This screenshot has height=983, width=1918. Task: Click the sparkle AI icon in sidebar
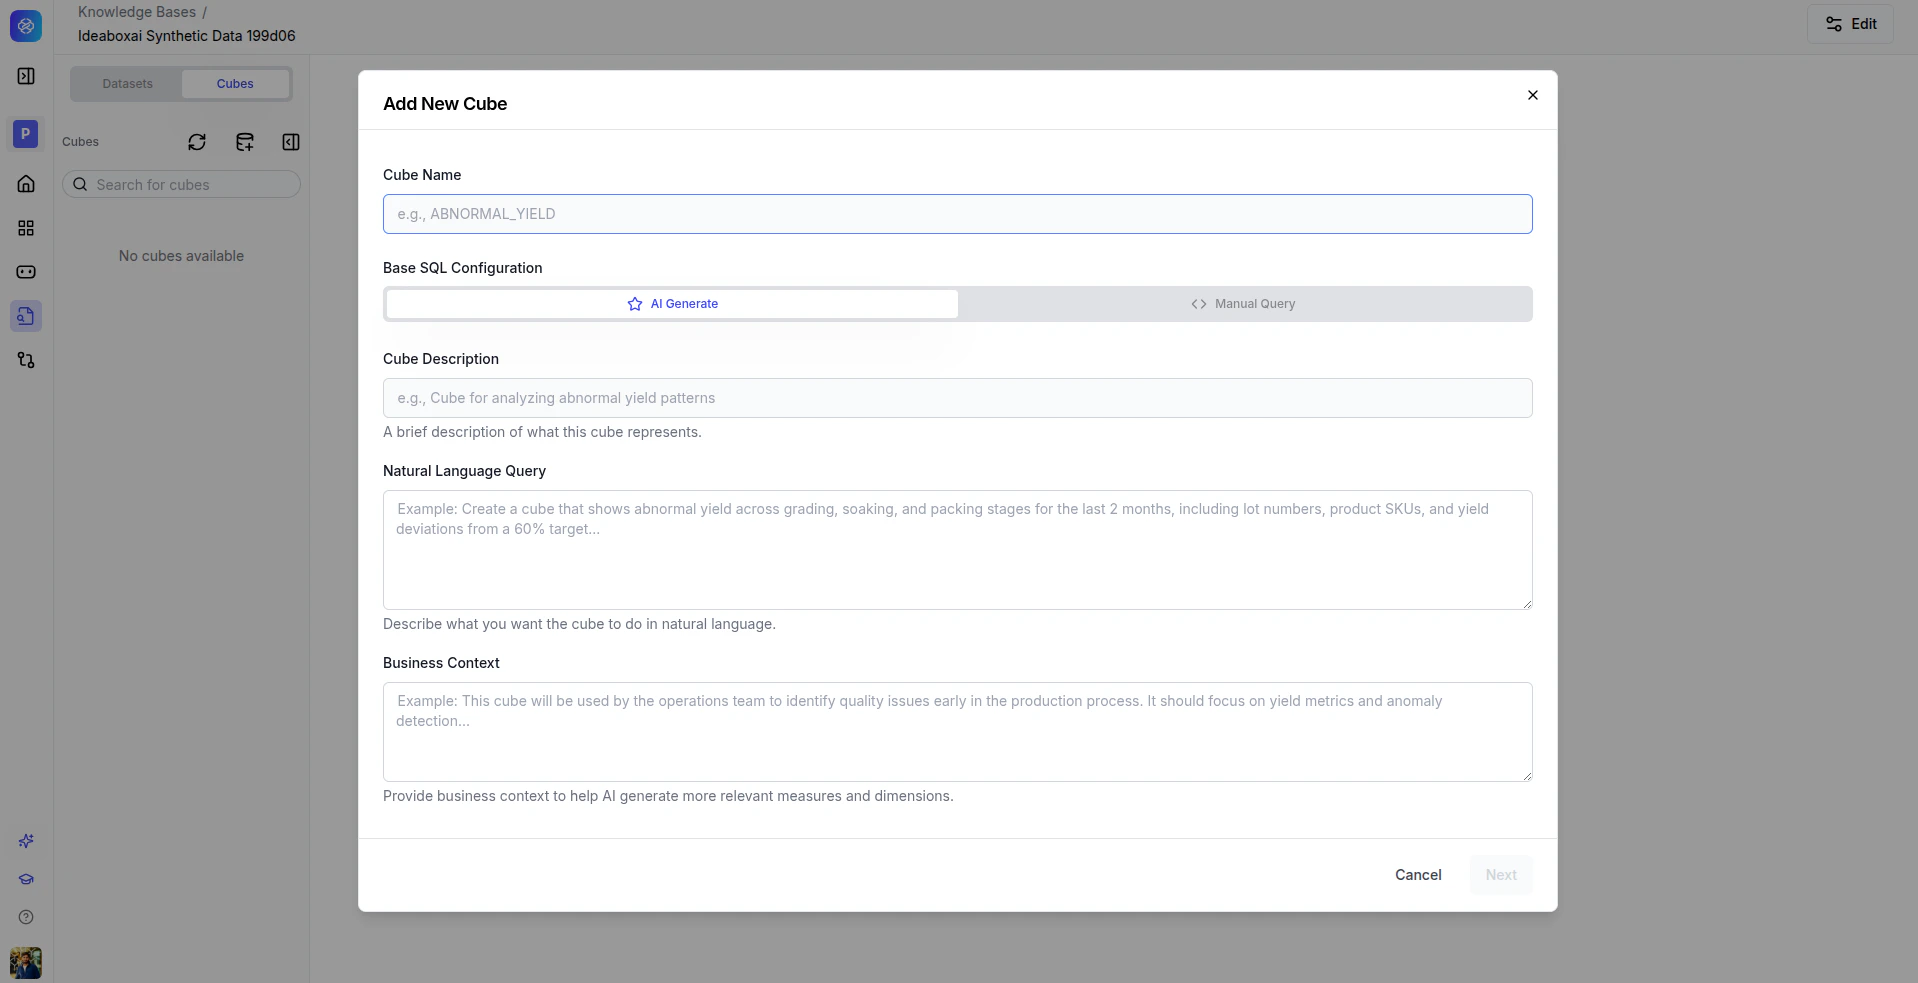point(26,841)
